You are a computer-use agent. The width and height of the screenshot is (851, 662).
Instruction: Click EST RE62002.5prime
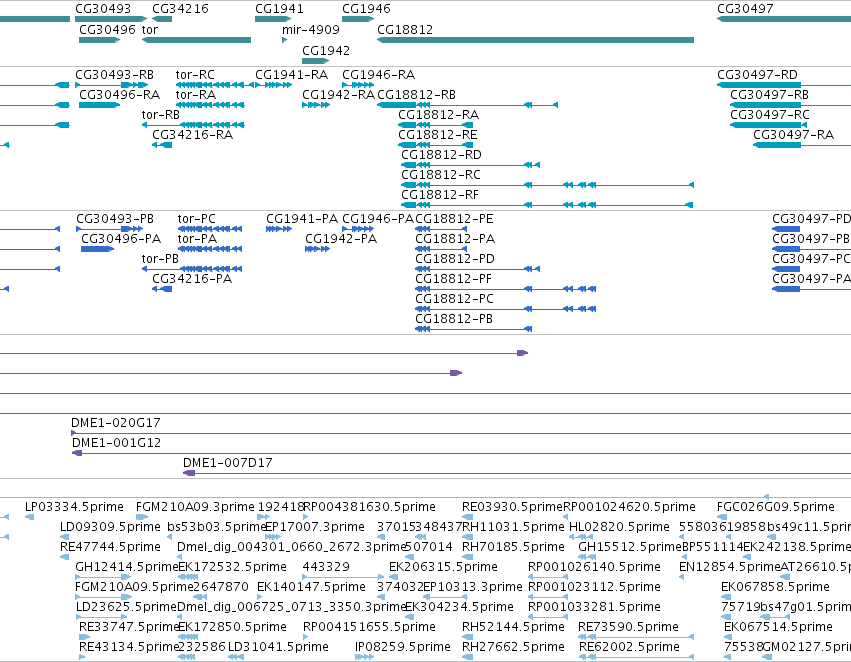(628, 647)
